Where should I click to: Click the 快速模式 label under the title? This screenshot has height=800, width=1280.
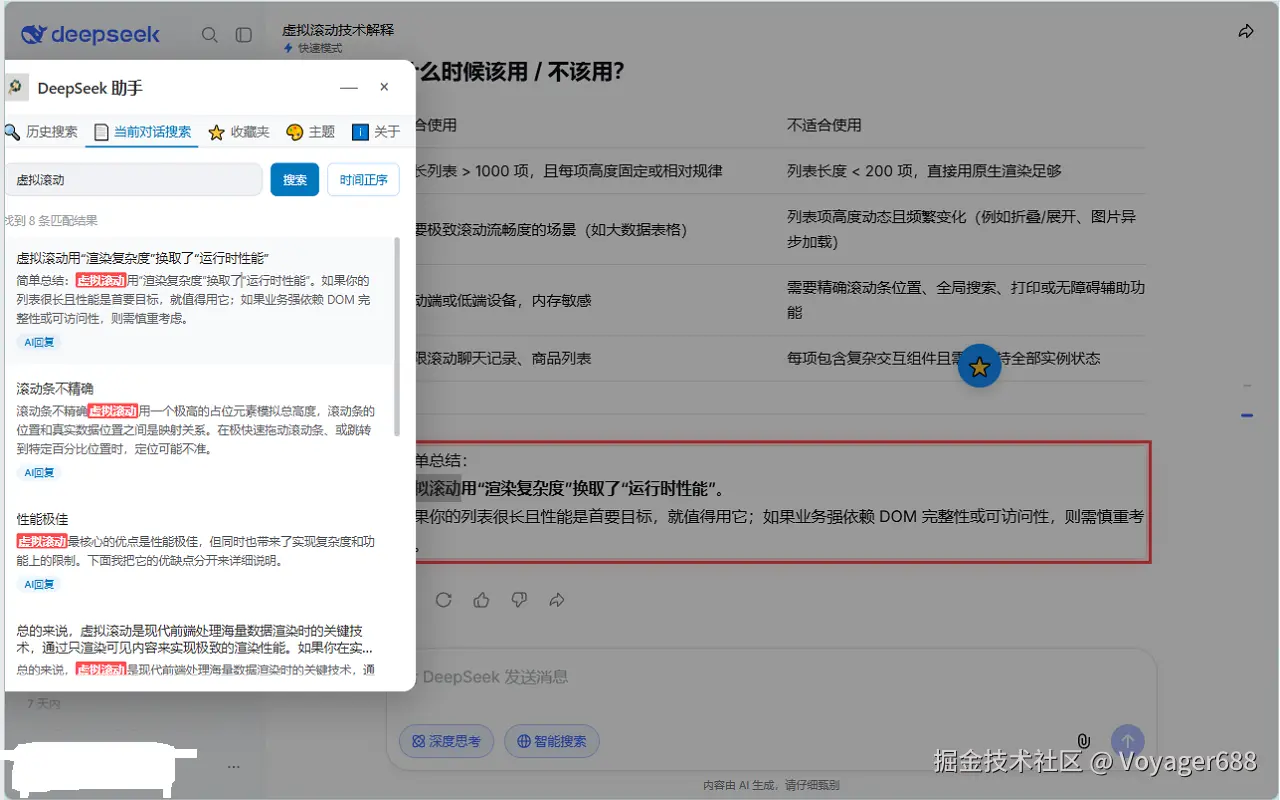(x=312, y=48)
